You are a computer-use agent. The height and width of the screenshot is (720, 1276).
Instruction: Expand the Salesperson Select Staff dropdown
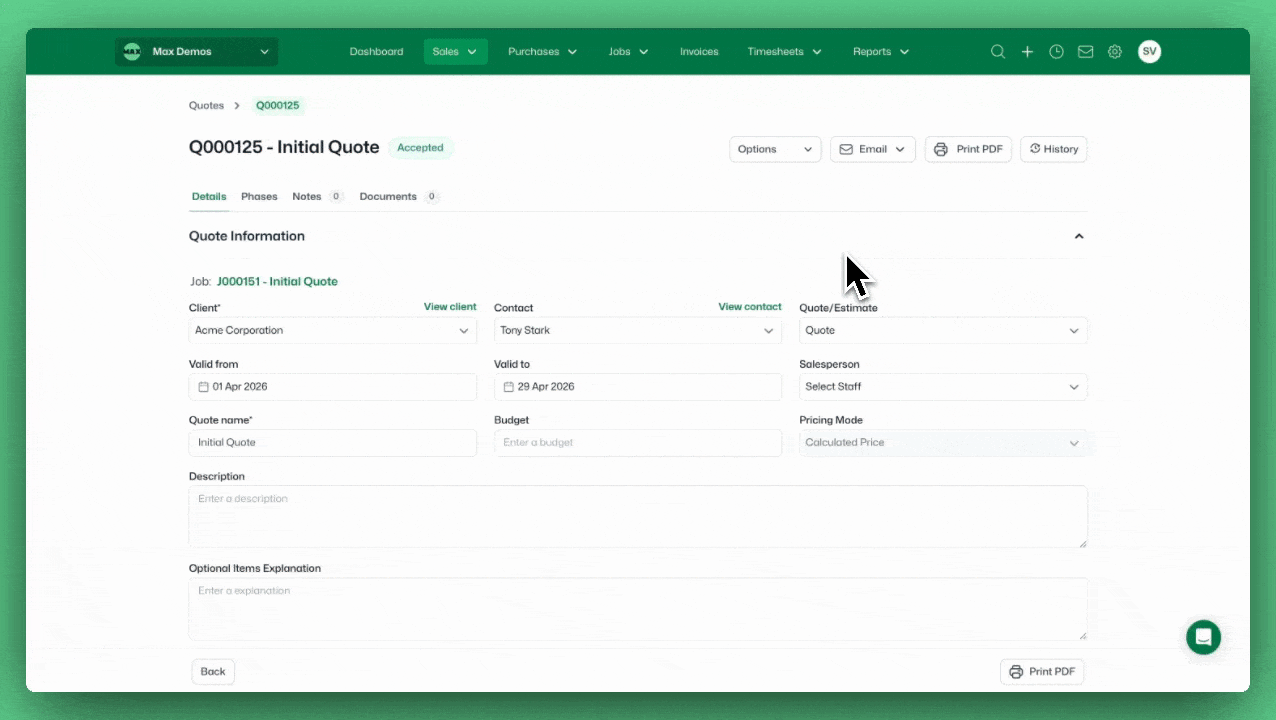point(942,387)
